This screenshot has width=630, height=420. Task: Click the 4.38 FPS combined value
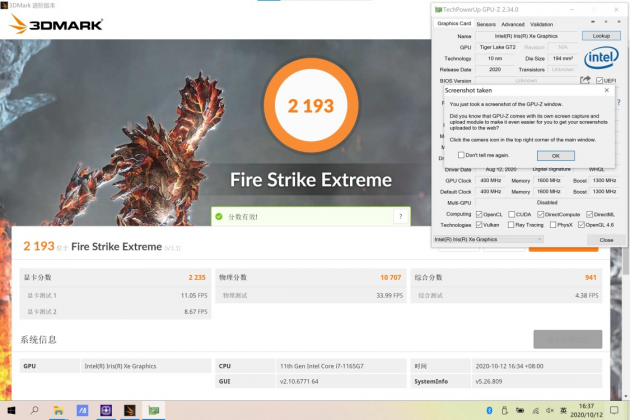(587, 295)
